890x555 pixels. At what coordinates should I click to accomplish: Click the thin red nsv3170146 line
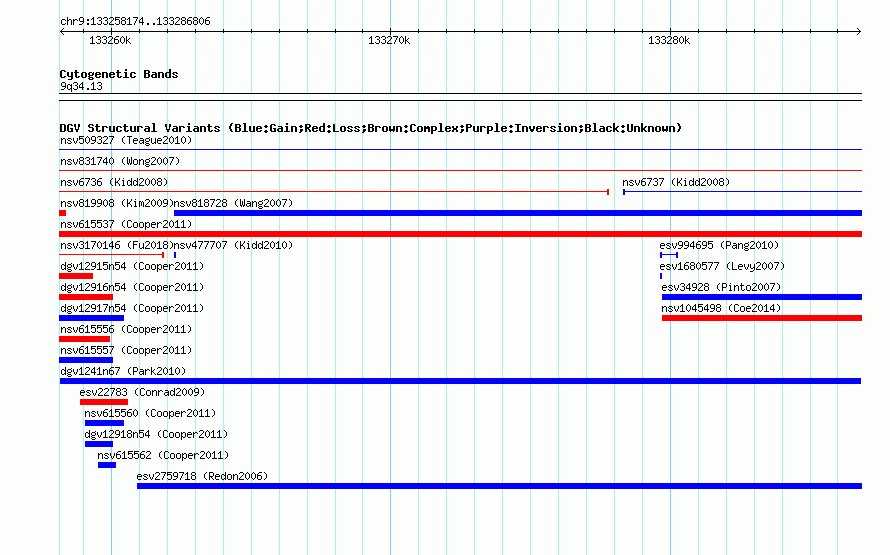pyautogui.click(x=111, y=255)
